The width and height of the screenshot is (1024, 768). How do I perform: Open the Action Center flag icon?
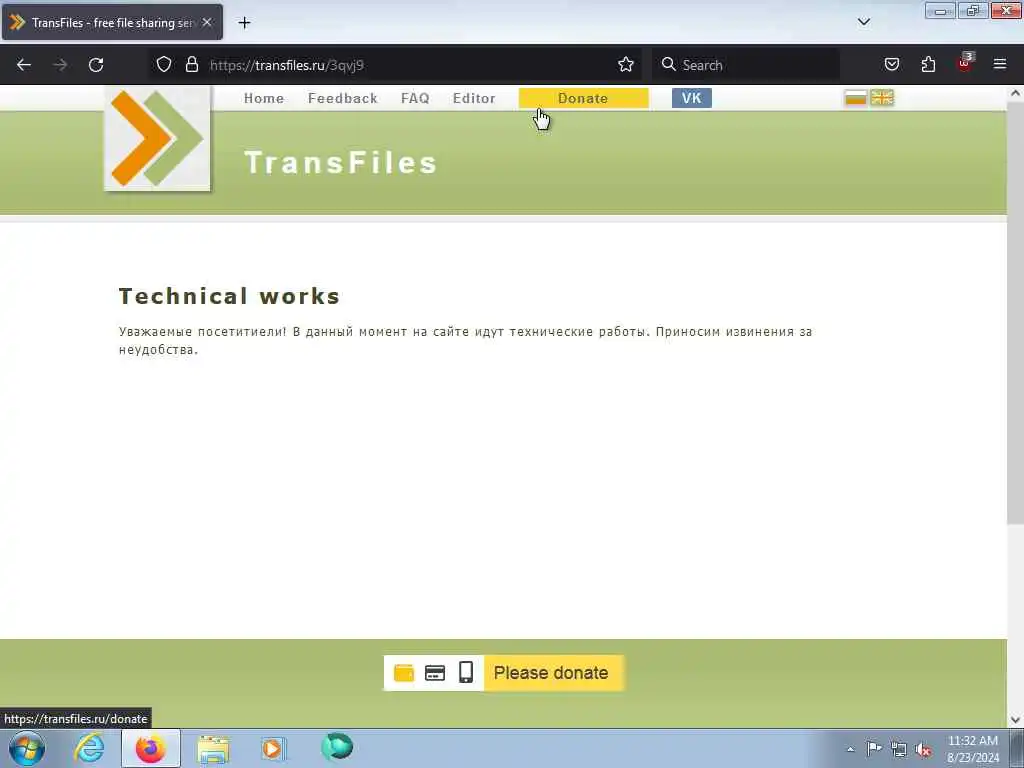pyautogui.click(x=874, y=749)
